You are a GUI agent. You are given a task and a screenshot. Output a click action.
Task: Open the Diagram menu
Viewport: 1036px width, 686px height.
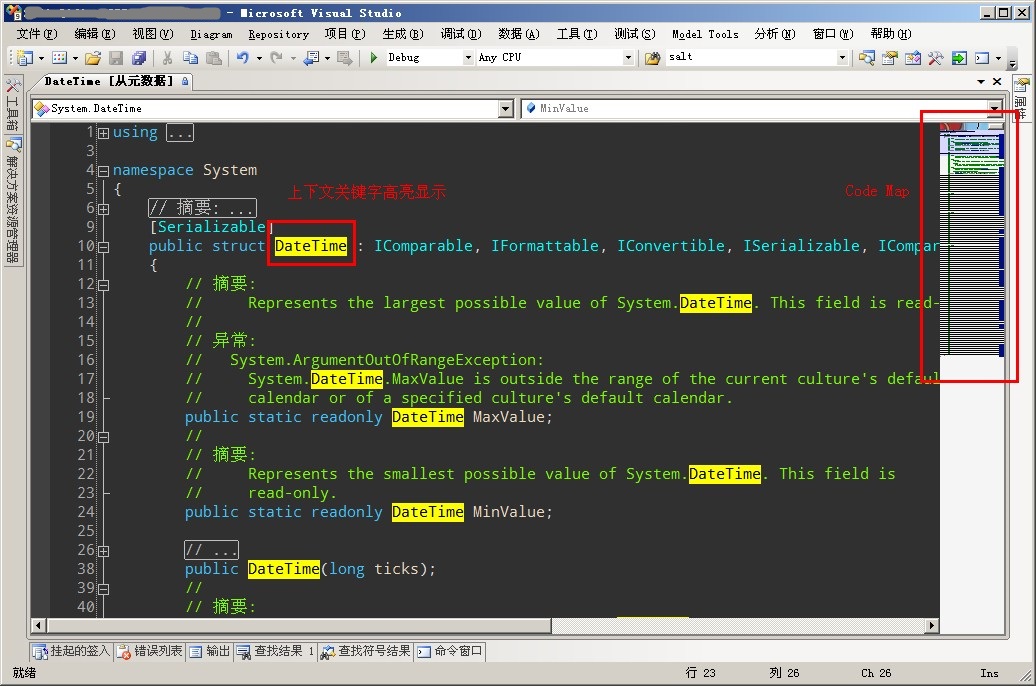pyautogui.click(x=211, y=34)
